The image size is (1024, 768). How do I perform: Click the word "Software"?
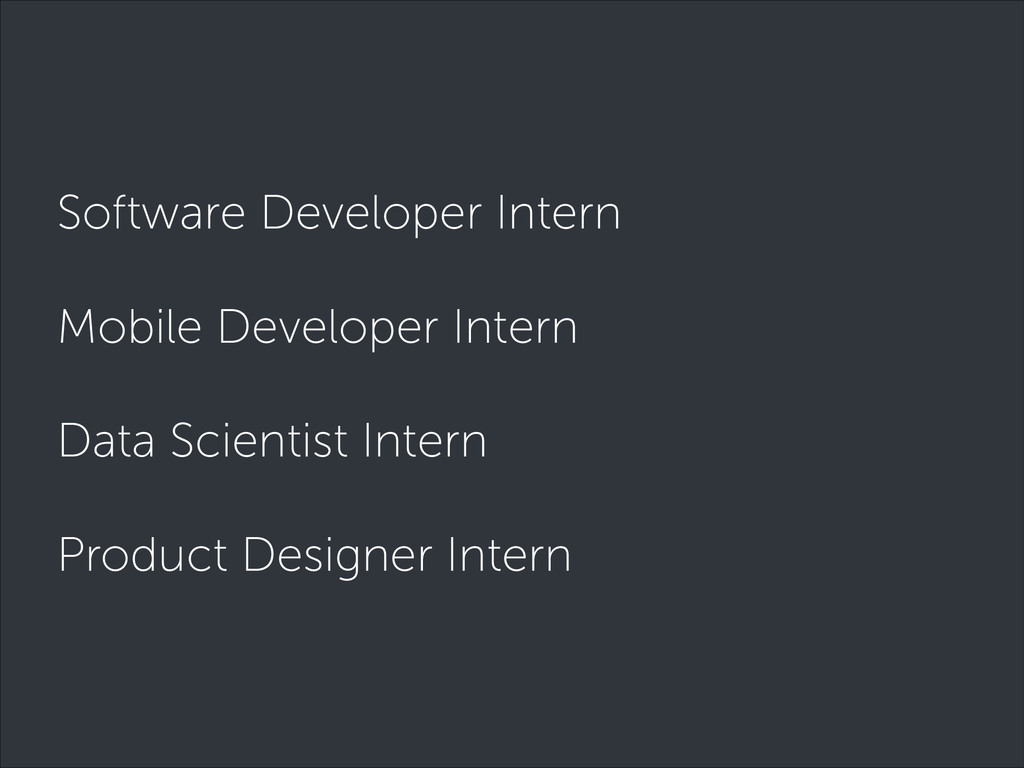point(152,212)
